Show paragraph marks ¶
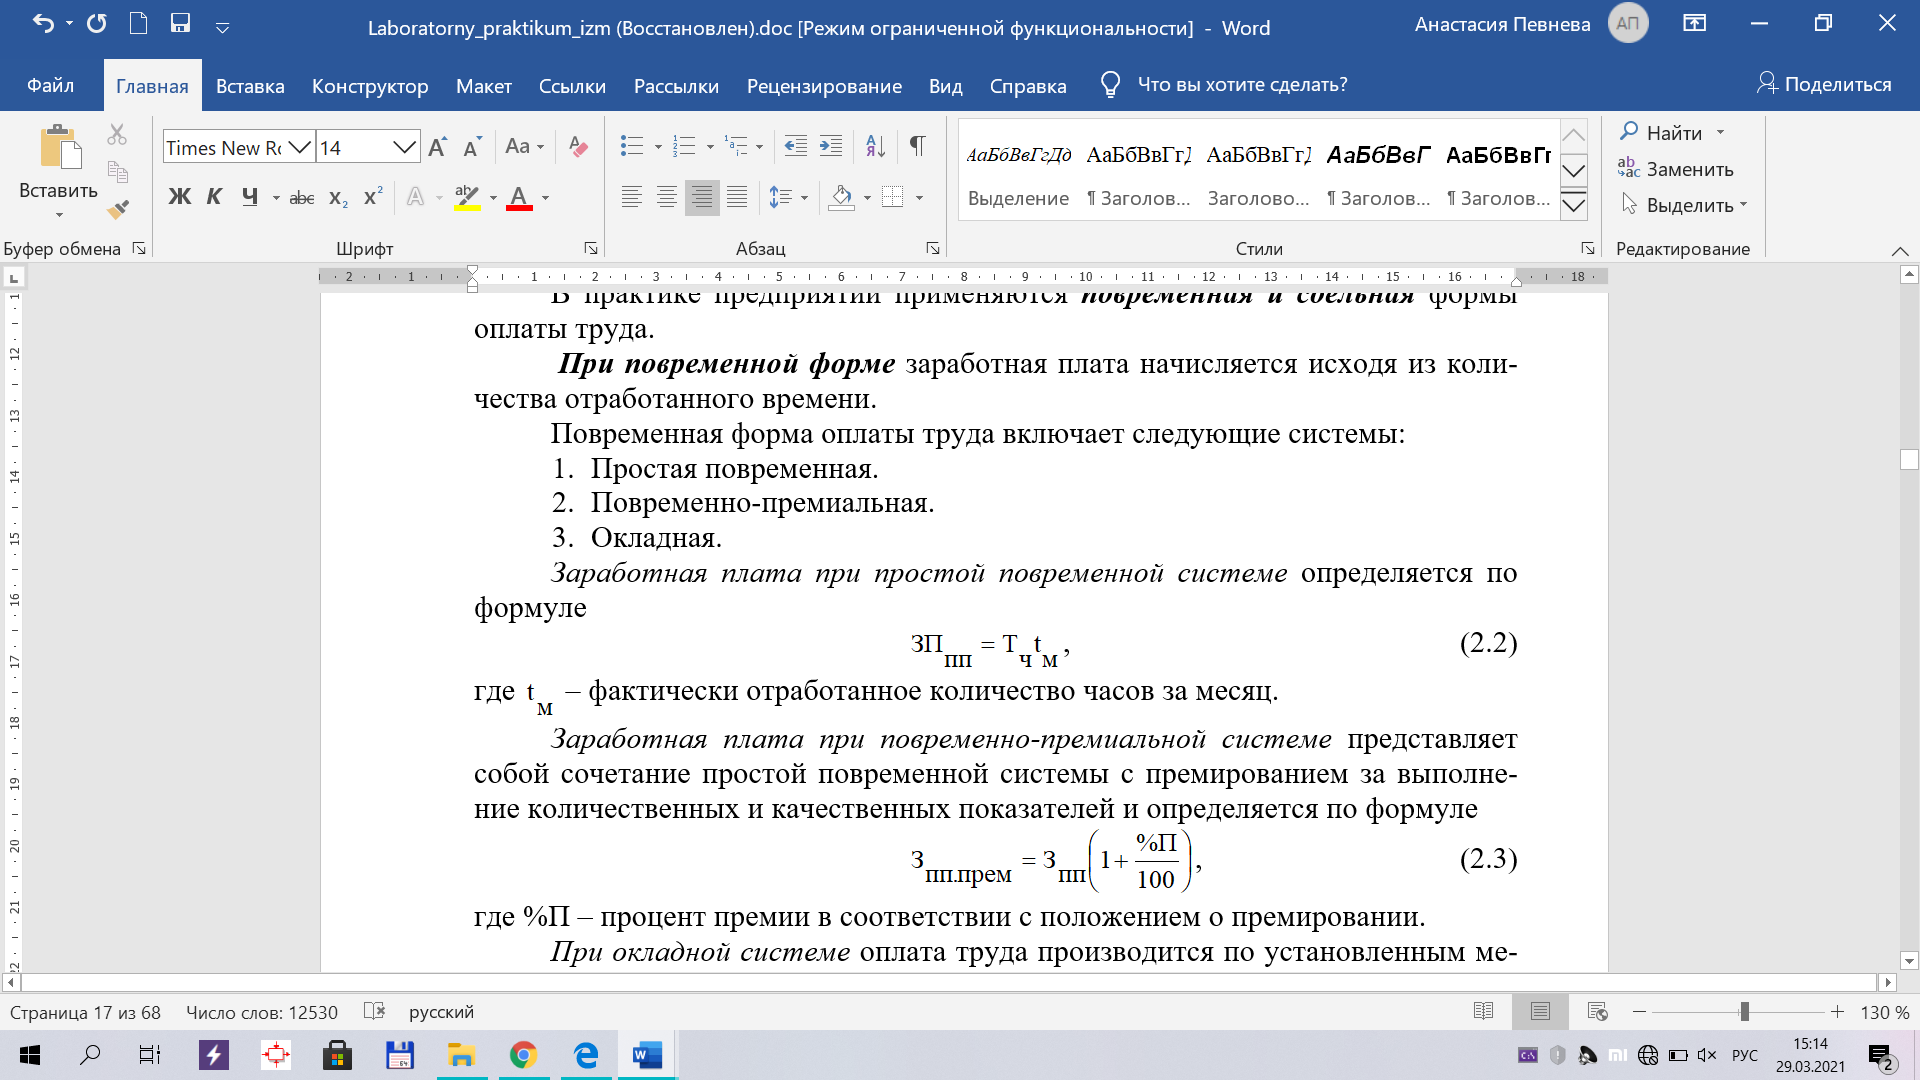This screenshot has height=1080, width=1920. pos(917,147)
